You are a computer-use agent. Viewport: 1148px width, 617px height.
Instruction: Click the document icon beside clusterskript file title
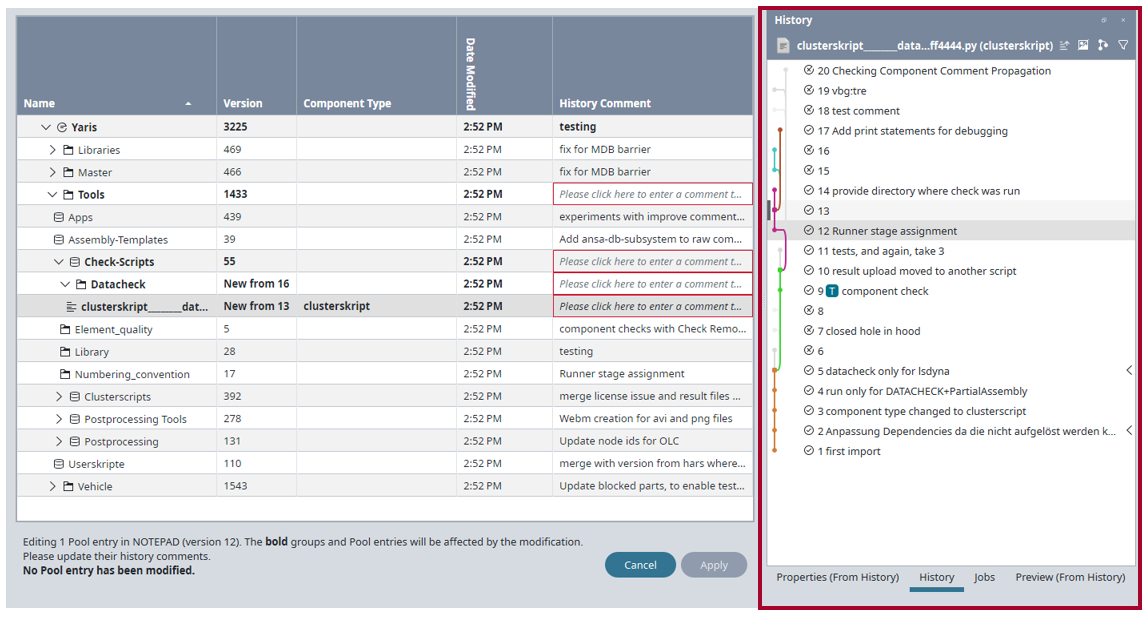(783, 45)
